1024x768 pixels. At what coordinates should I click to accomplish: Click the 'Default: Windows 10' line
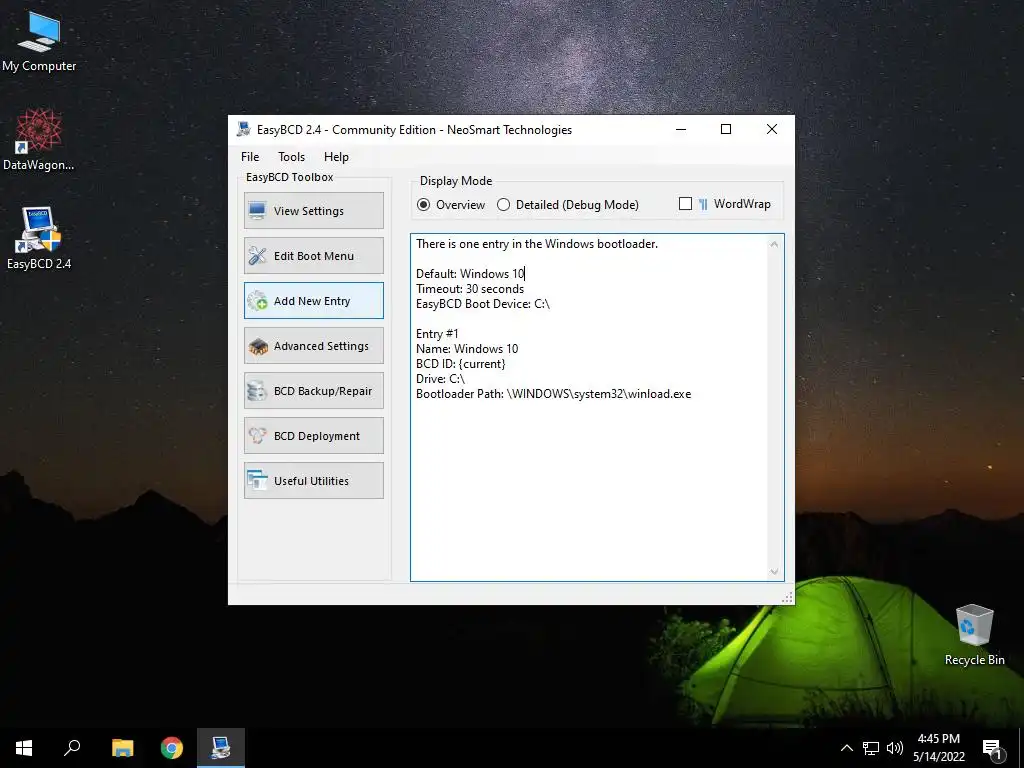pyautogui.click(x=470, y=274)
